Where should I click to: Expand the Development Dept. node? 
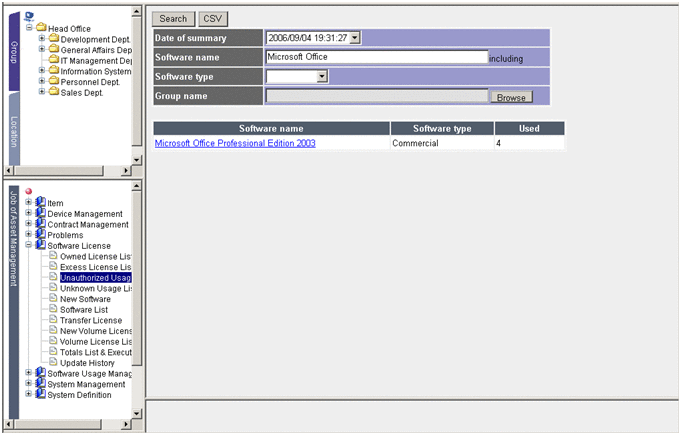[x=42, y=38]
